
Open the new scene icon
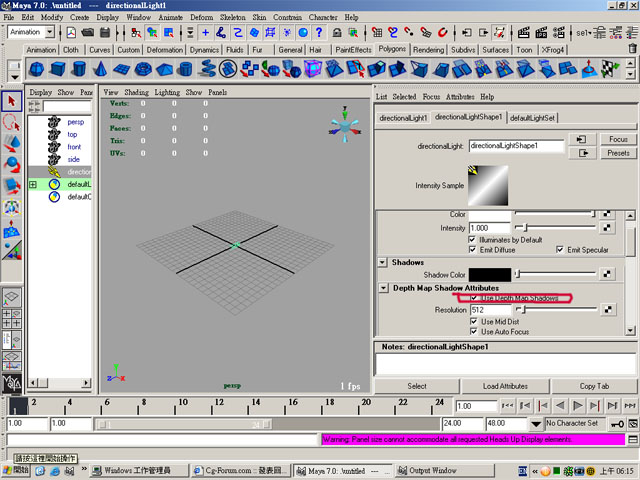click(x=71, y=32)
